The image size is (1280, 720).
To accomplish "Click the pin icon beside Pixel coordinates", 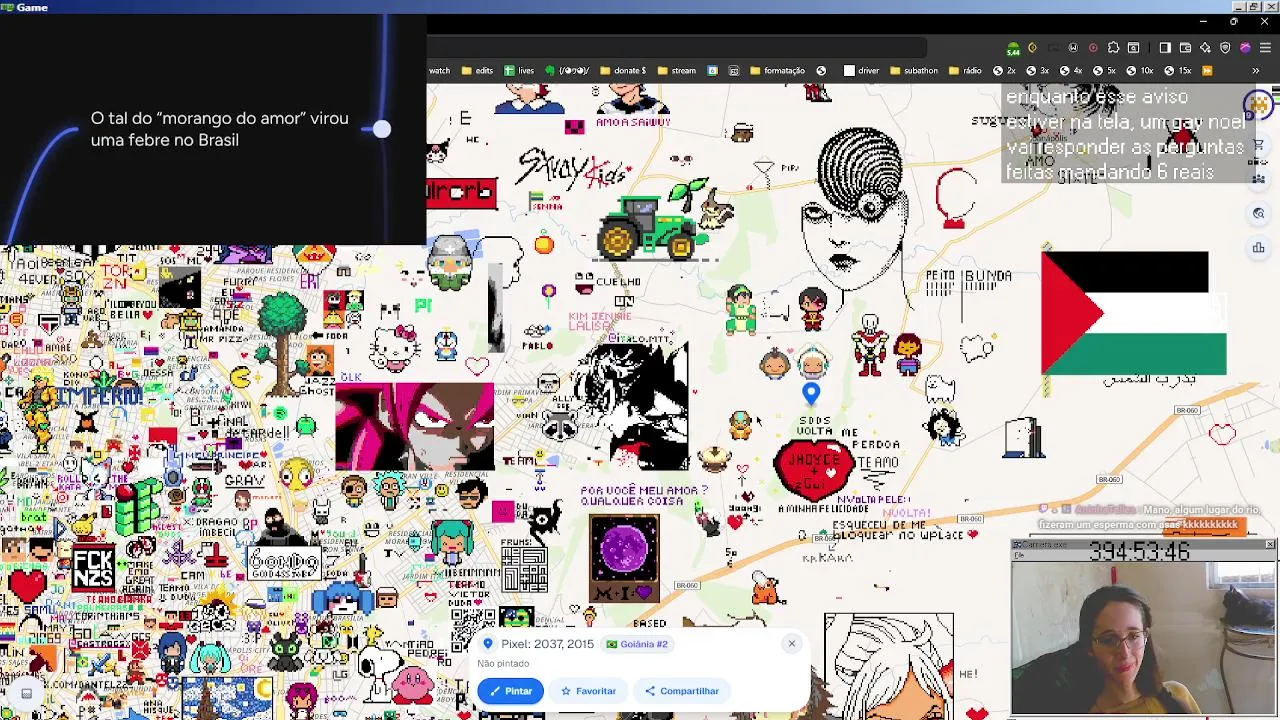I will coord(488,644).
